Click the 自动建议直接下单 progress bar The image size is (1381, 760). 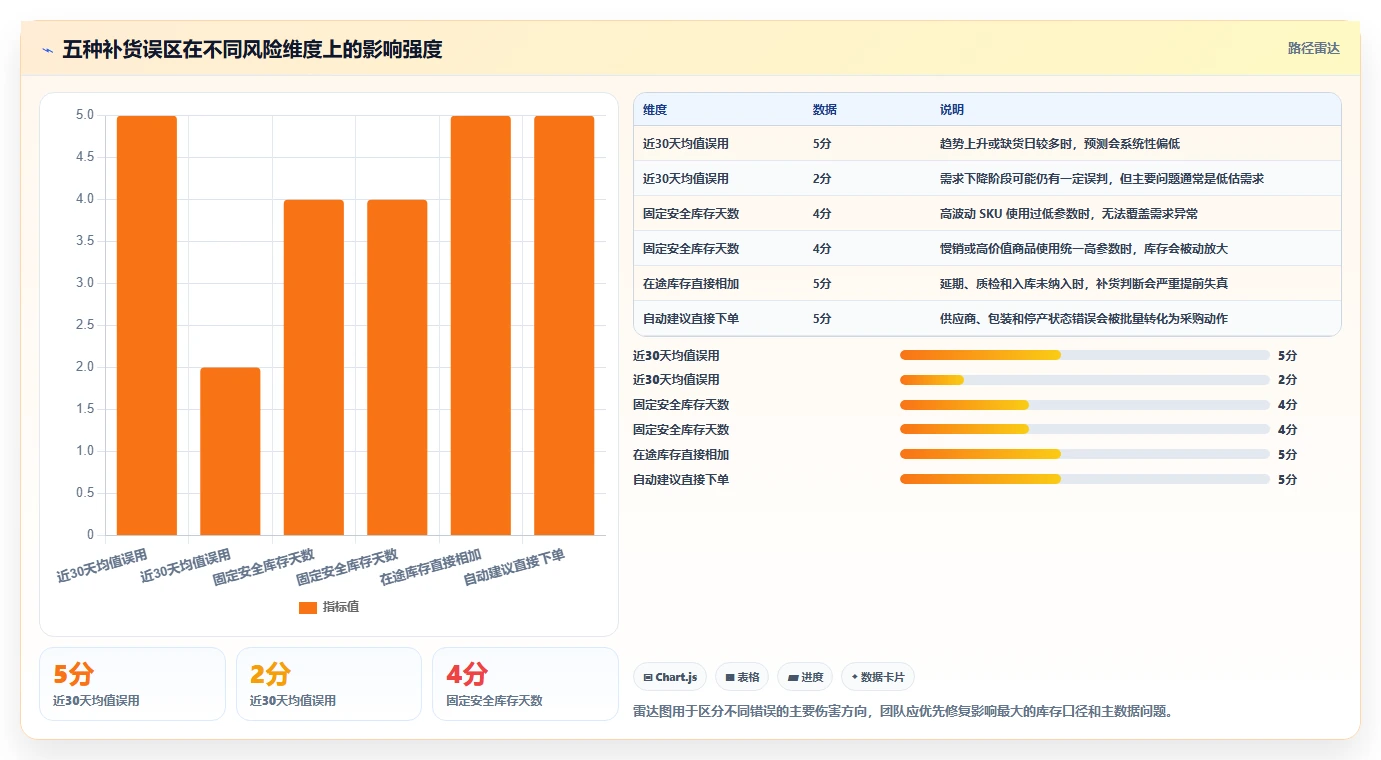tap(1085, 480)
